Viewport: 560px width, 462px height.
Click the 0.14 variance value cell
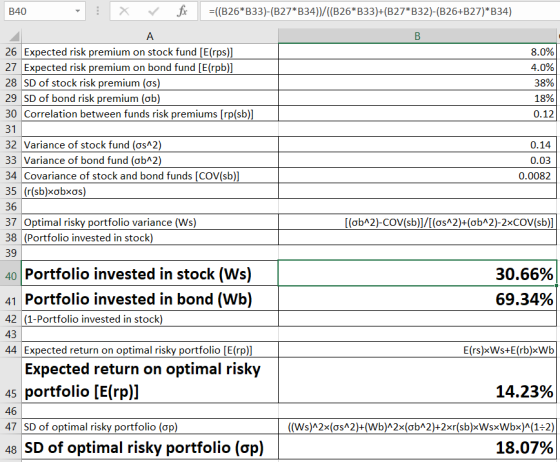pyautogui.click(x=417, y=145)
